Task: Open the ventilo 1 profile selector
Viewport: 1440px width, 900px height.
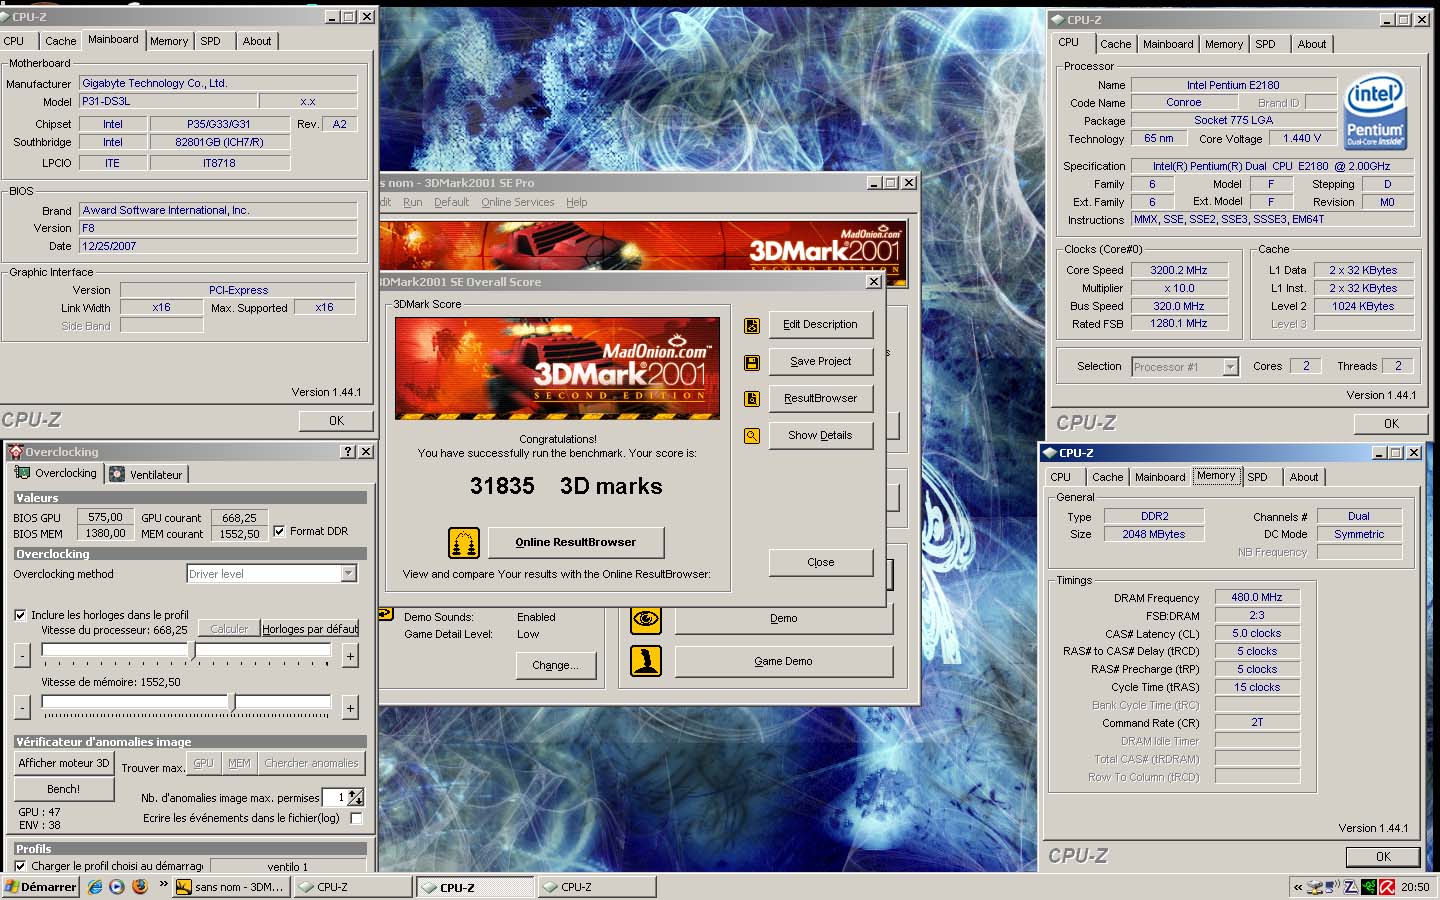Action: pyautogui.click(x=287, y=866)
